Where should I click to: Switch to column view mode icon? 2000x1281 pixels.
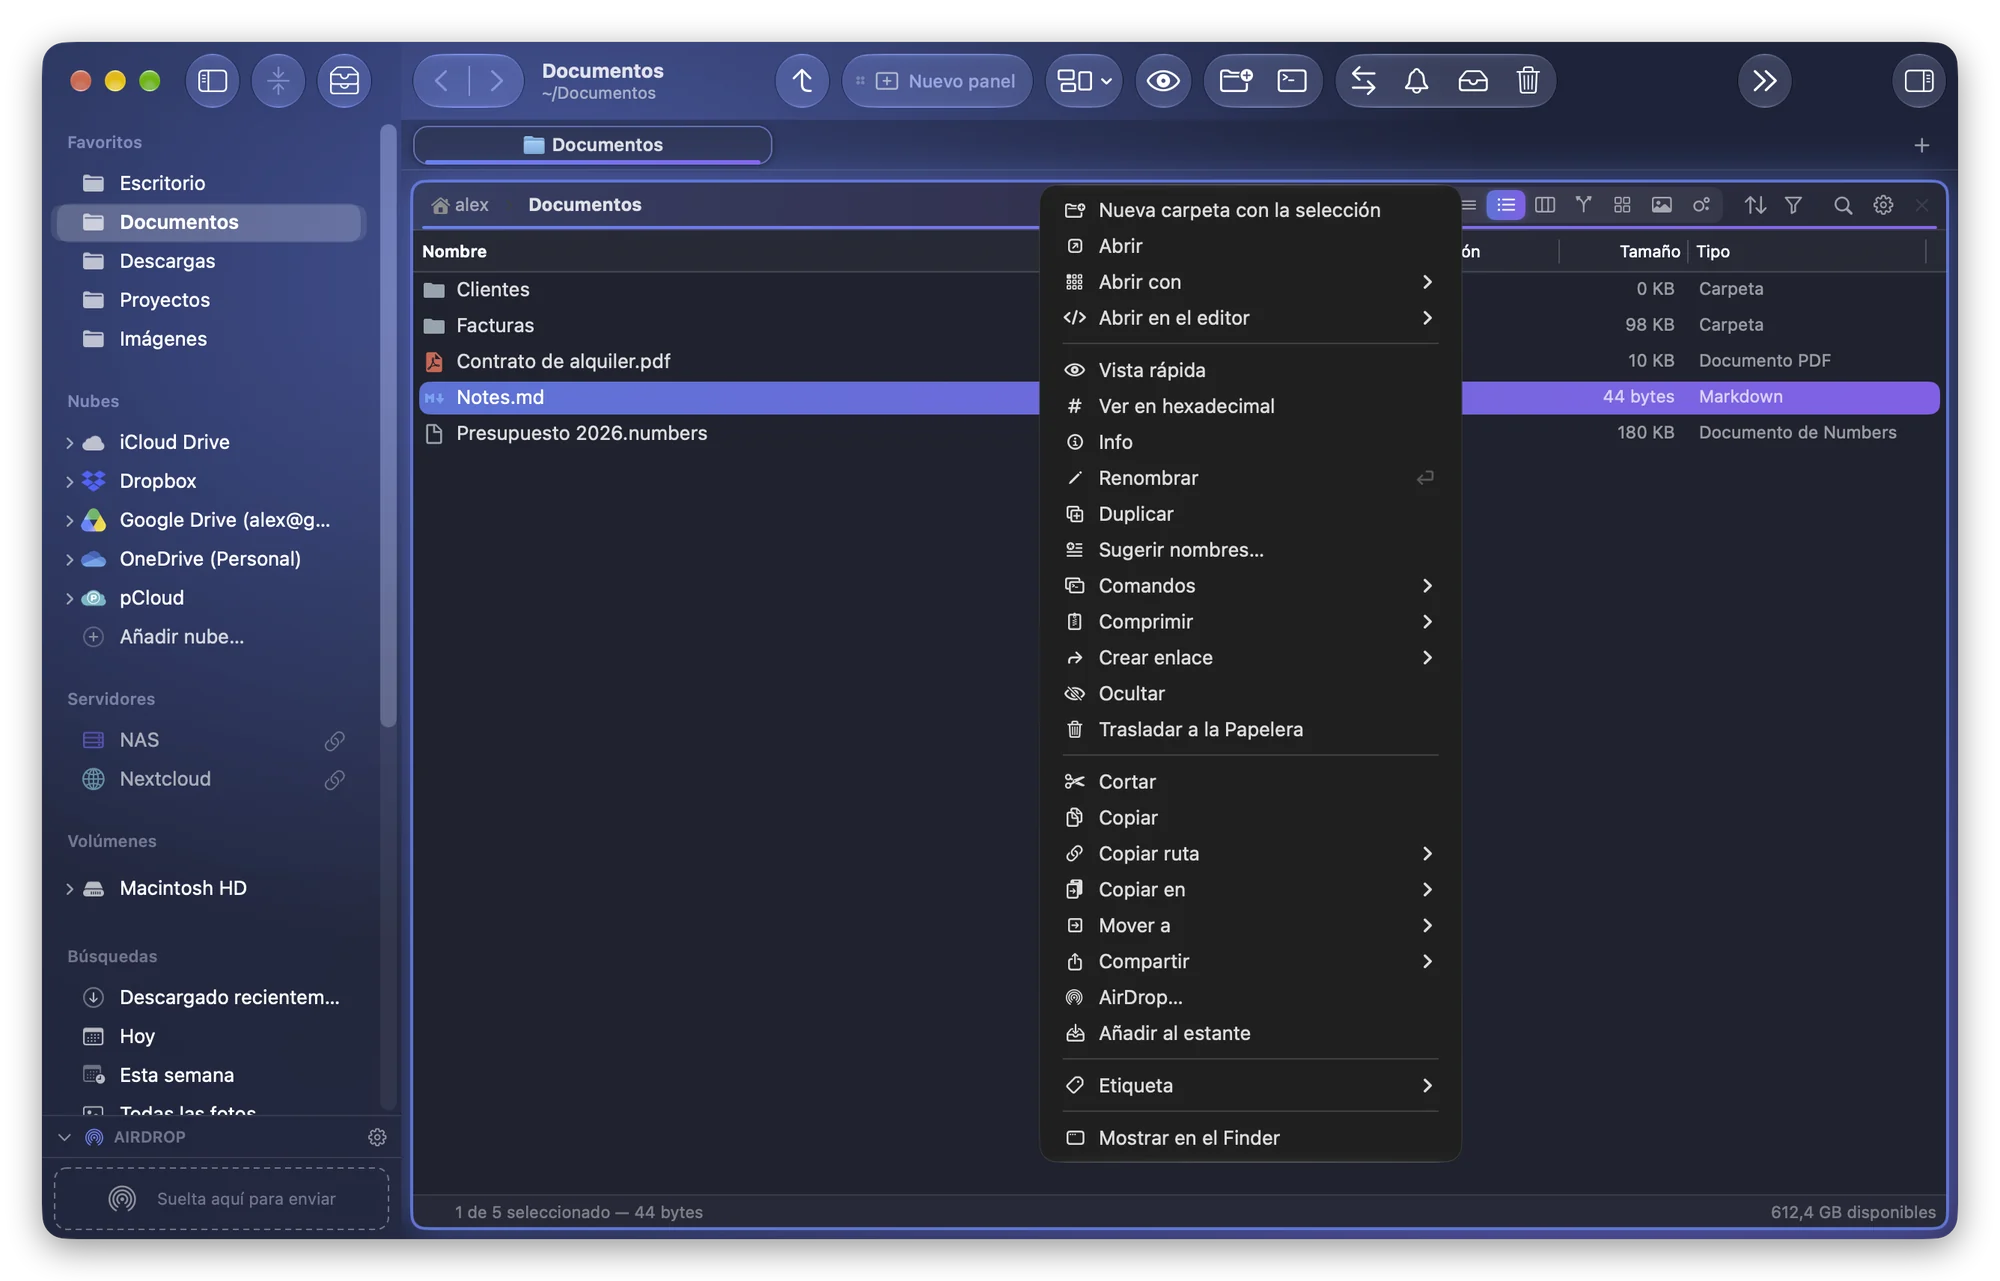click(1544, 205)
